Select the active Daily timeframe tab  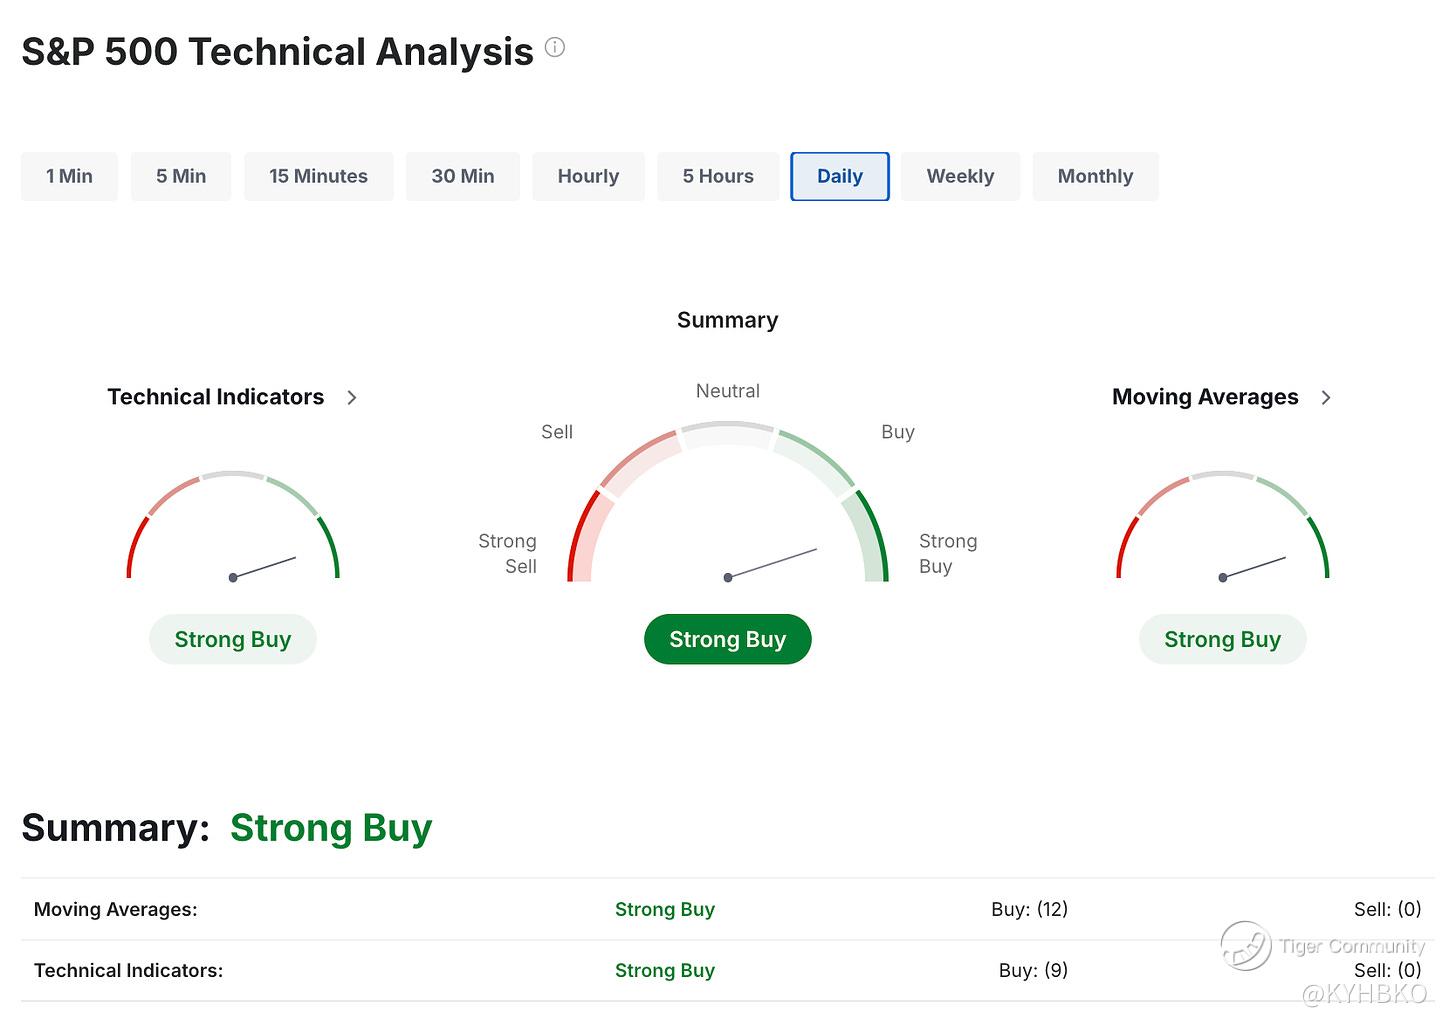[840, 176]
